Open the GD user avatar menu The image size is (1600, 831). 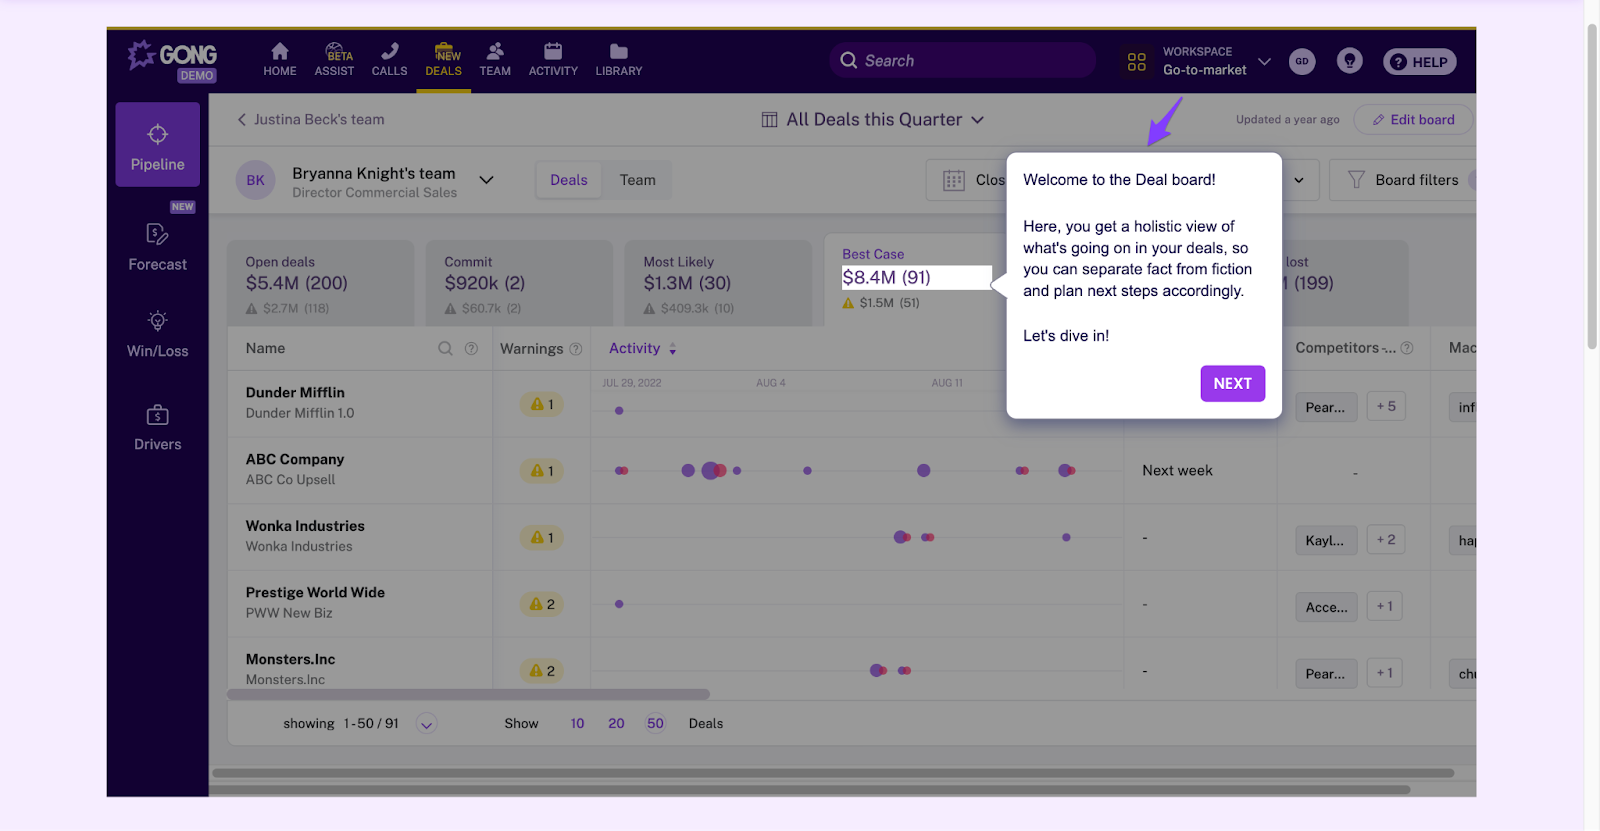tap(1302, 61)
